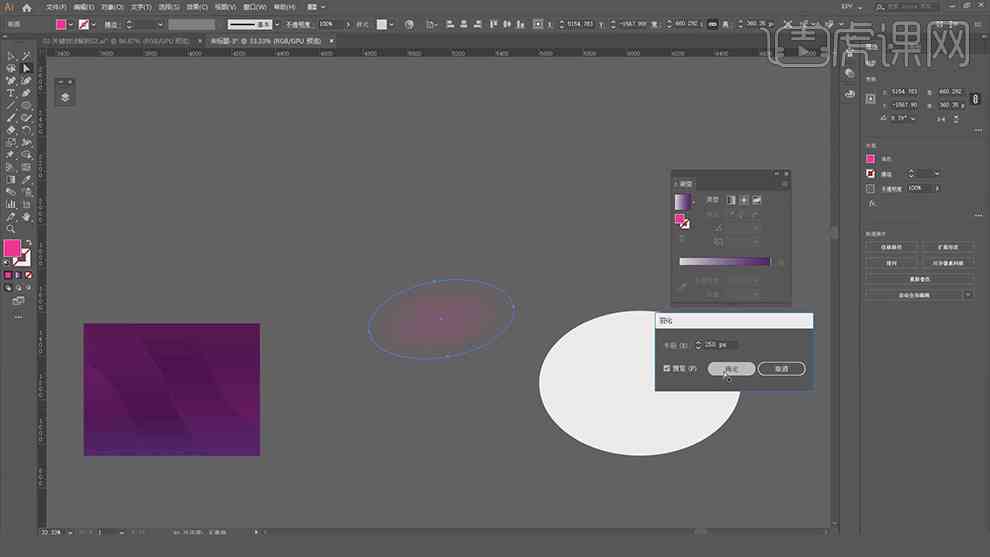
Task: Click the gradient preview thumbnail in Gradient panel
Action: point(683,201)
